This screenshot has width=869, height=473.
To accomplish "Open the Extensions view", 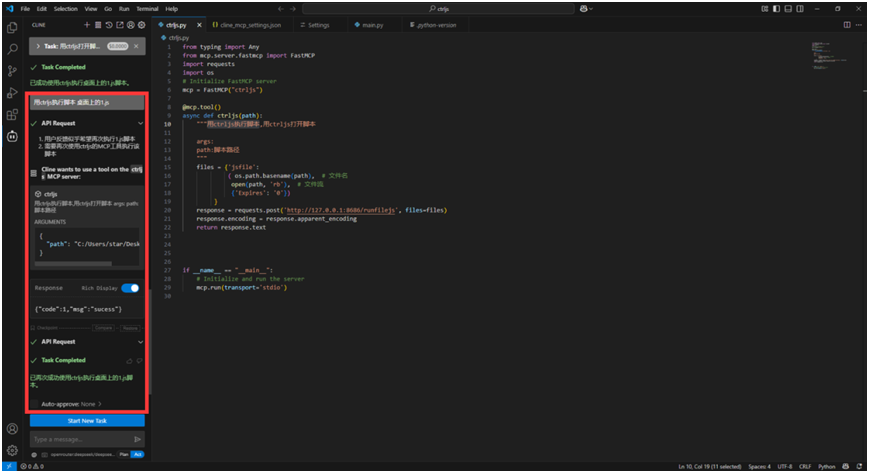I will [x=12, y=115].
